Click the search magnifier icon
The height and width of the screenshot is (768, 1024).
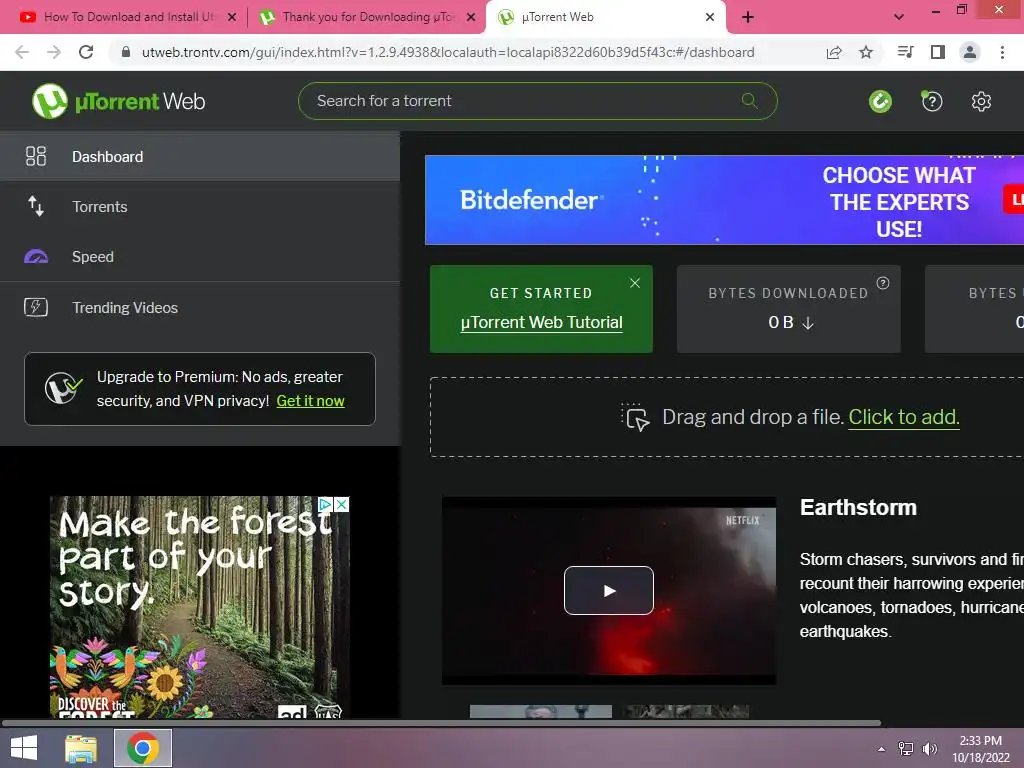750,101
